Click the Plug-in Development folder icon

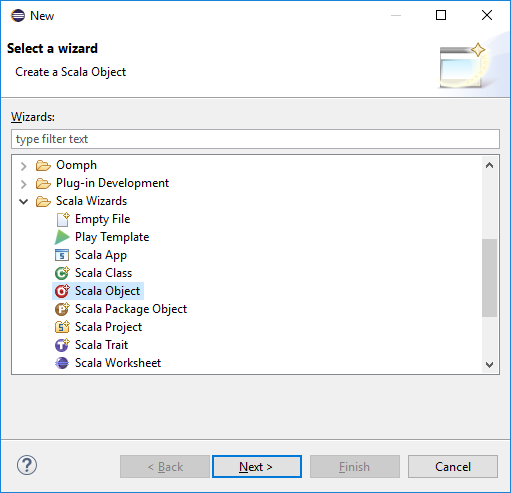(43, 183)
